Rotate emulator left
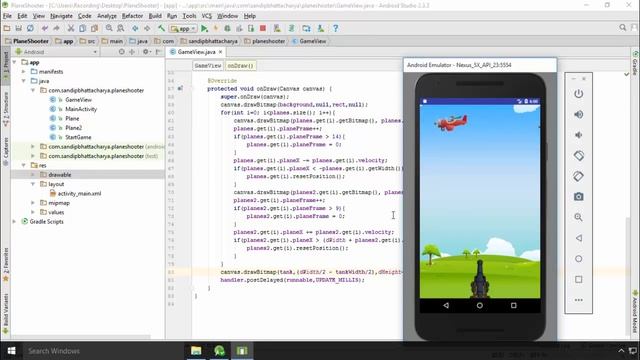The image size is (640, 360). tap(578, 156)
